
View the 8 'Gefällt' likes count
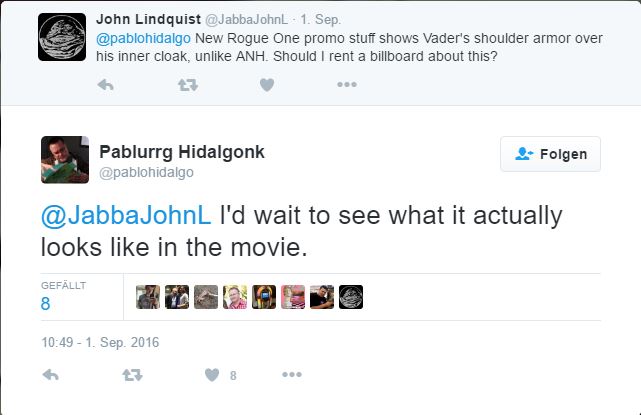coord(46,303)
